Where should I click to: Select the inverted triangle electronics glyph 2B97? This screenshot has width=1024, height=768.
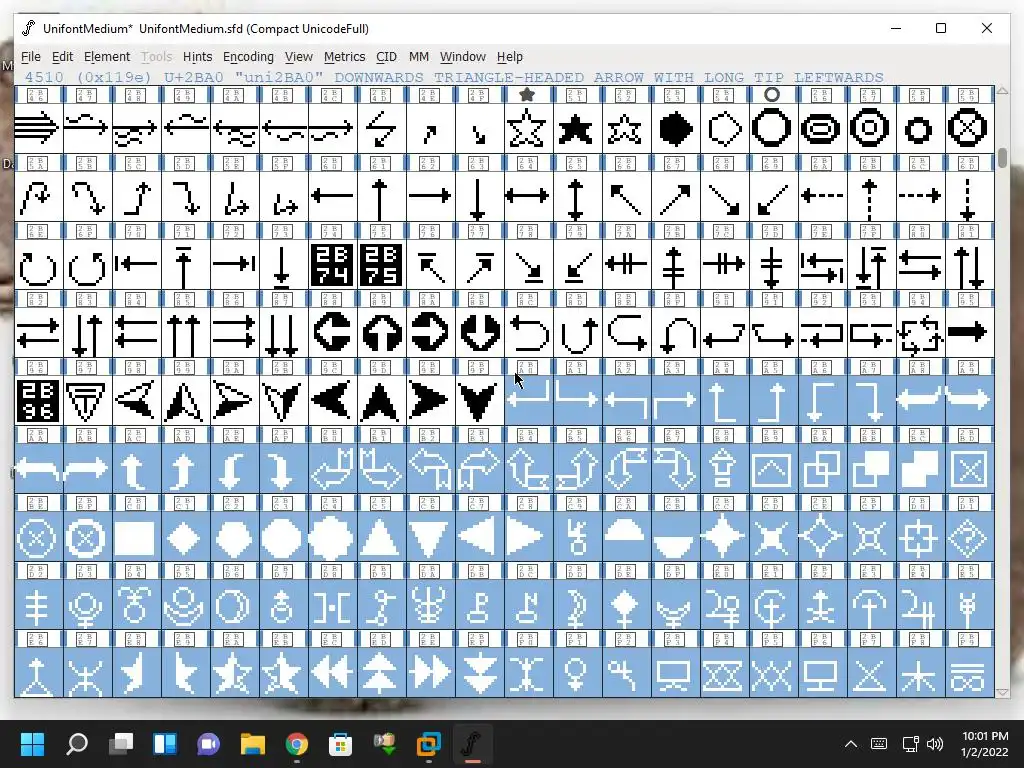pos(87,400)
